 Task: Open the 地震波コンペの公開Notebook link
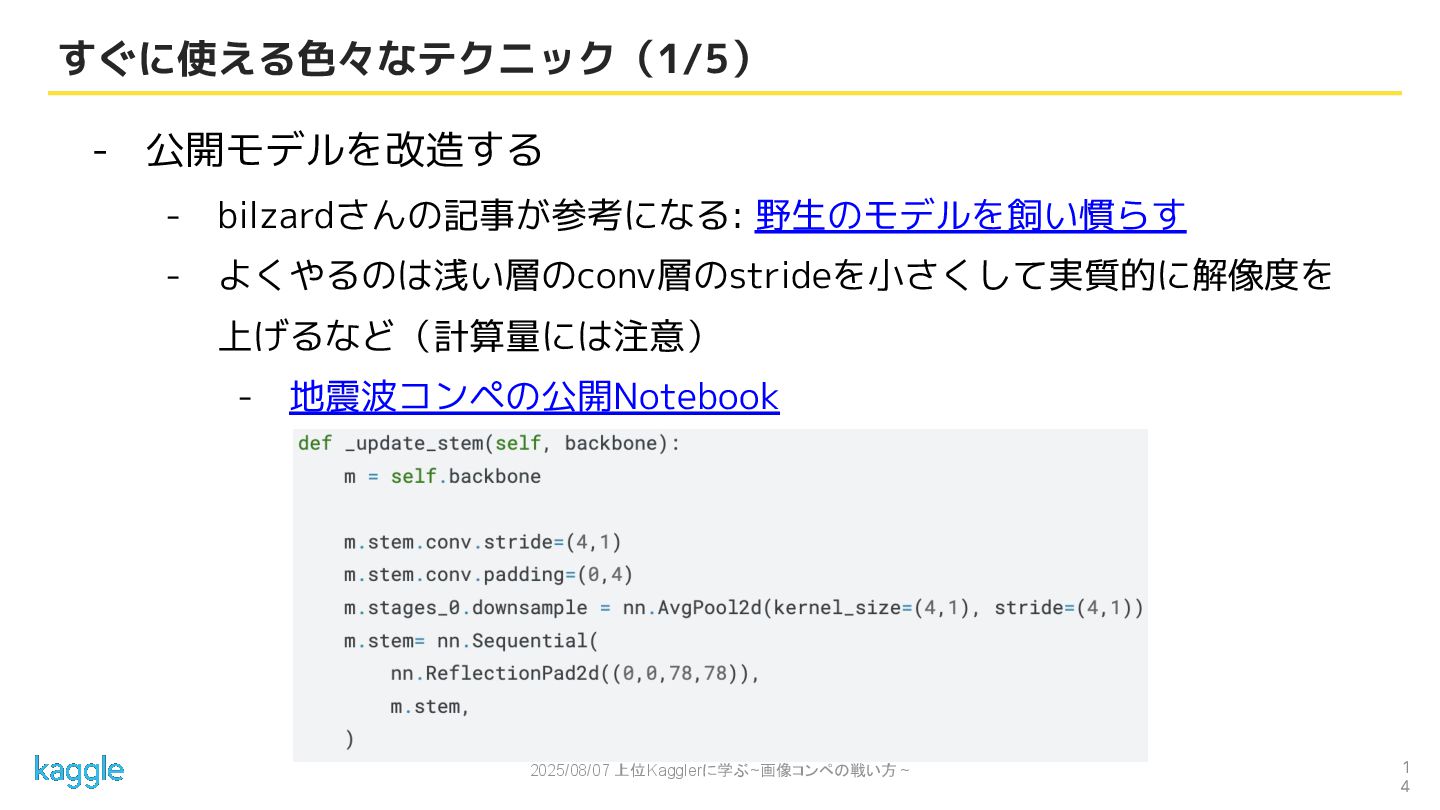[534, 397]
